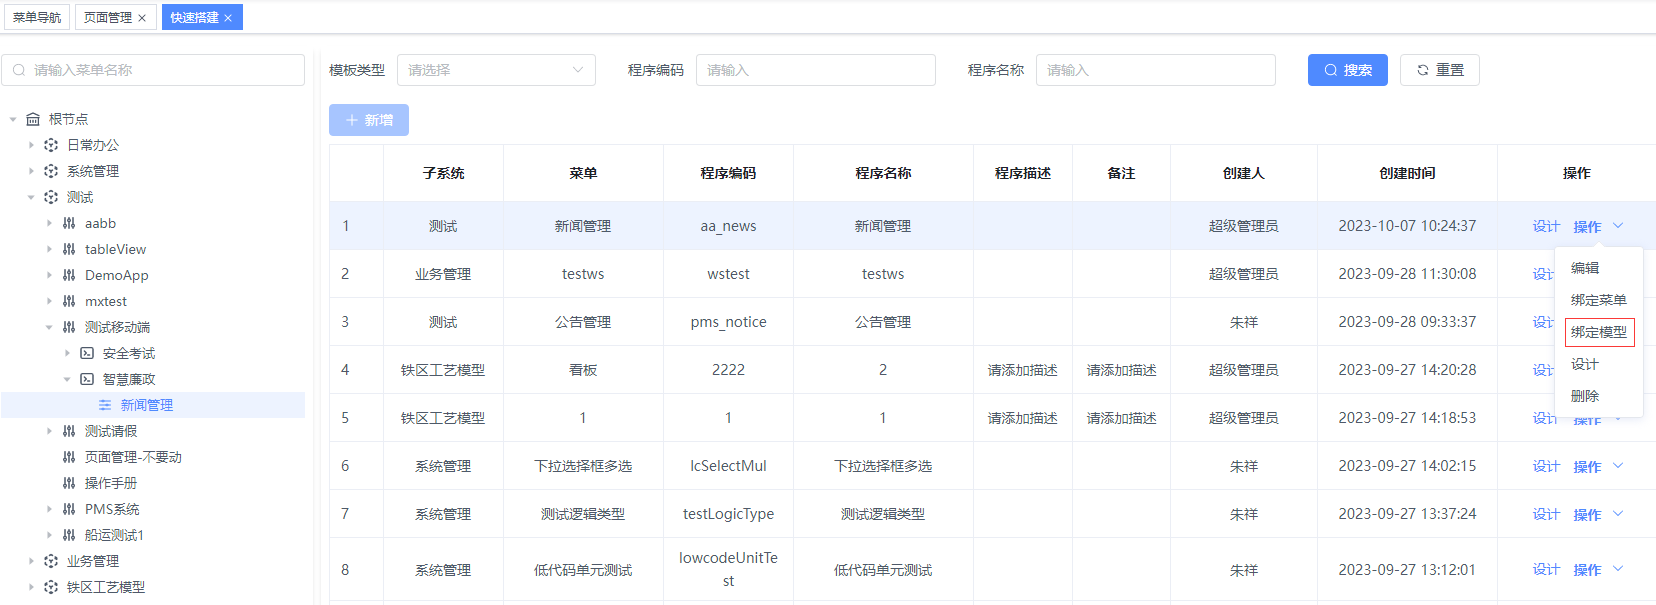Click the terminal icon next to 智慧廉政
This screenshot has width=1656, height=605.
click(87, 379)
